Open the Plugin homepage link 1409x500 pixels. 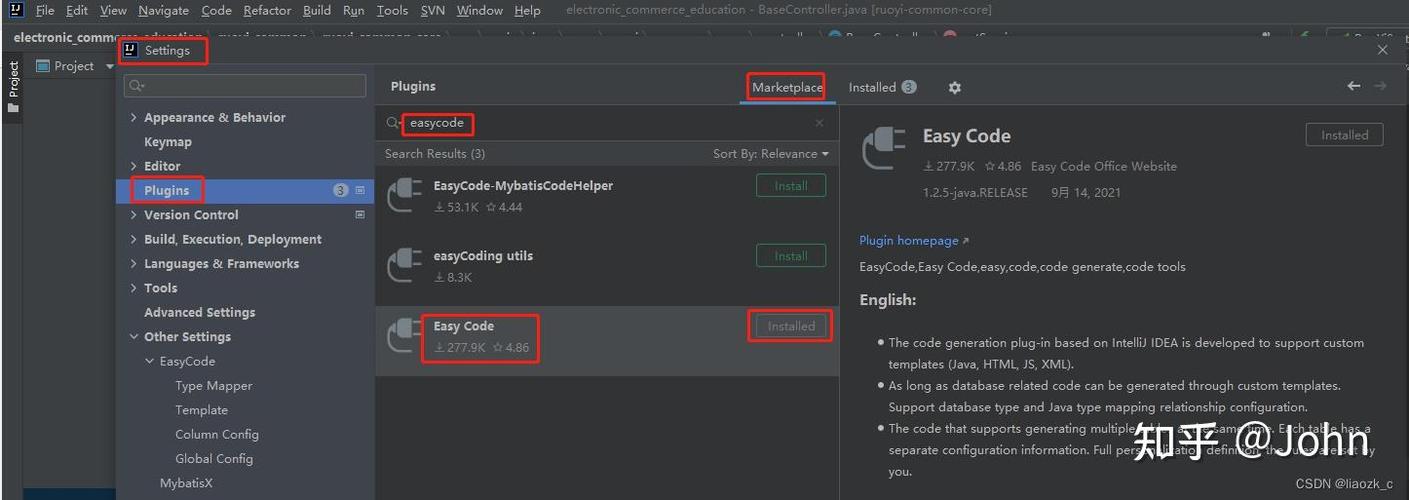click(x=914, y=240)
